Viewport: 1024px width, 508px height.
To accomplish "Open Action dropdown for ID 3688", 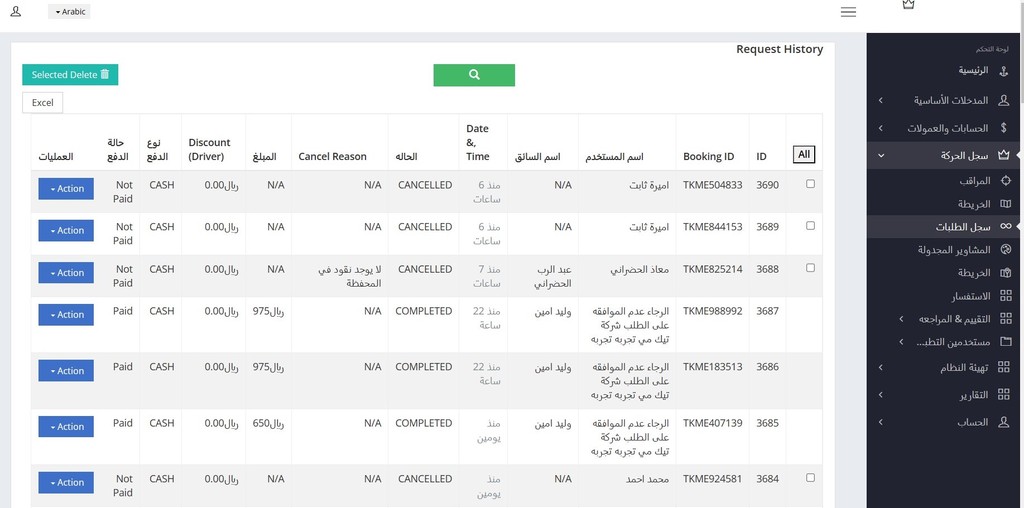I will [66, 273].
